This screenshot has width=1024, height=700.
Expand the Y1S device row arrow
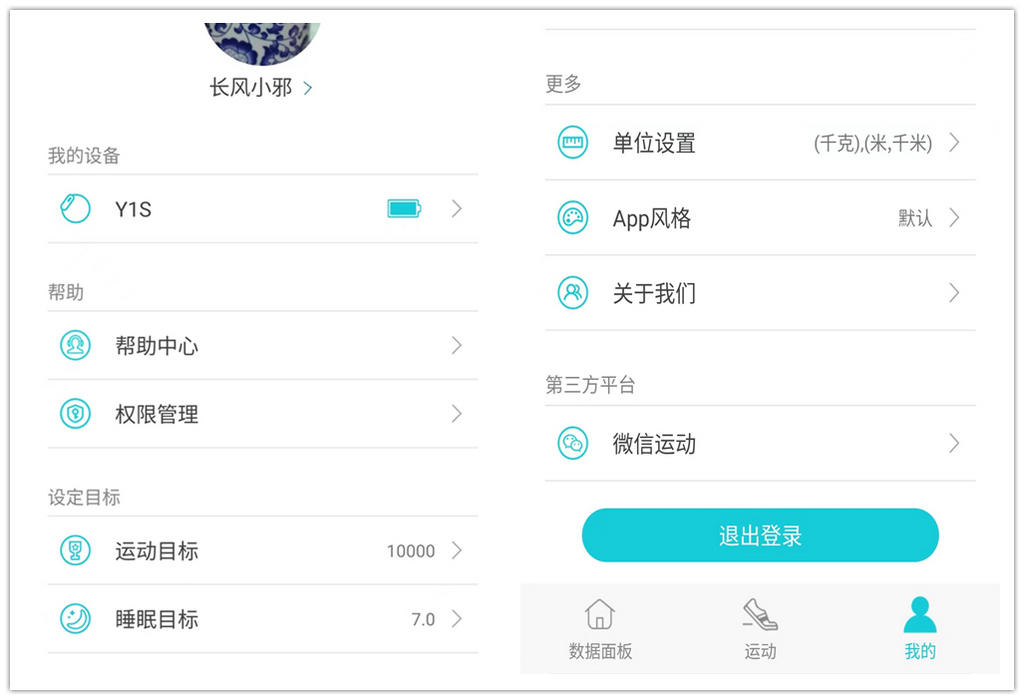pos(456,209)
